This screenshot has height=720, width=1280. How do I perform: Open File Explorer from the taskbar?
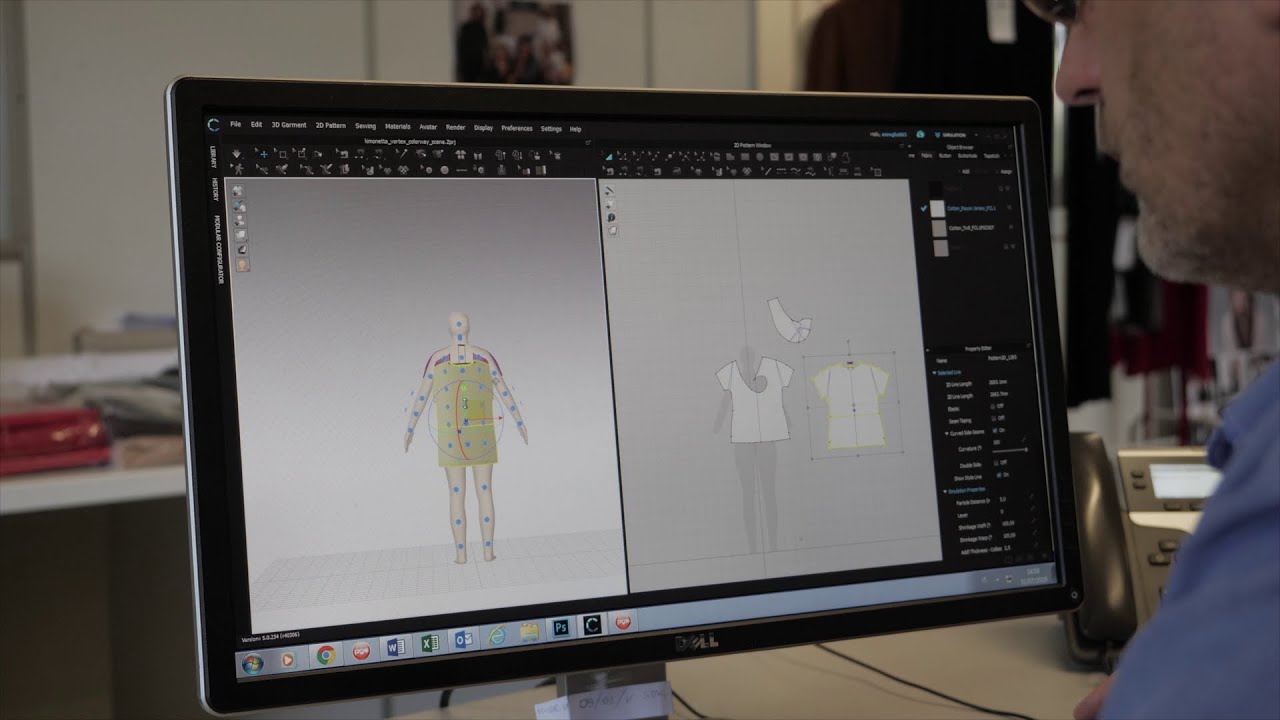tap(529, 633)
